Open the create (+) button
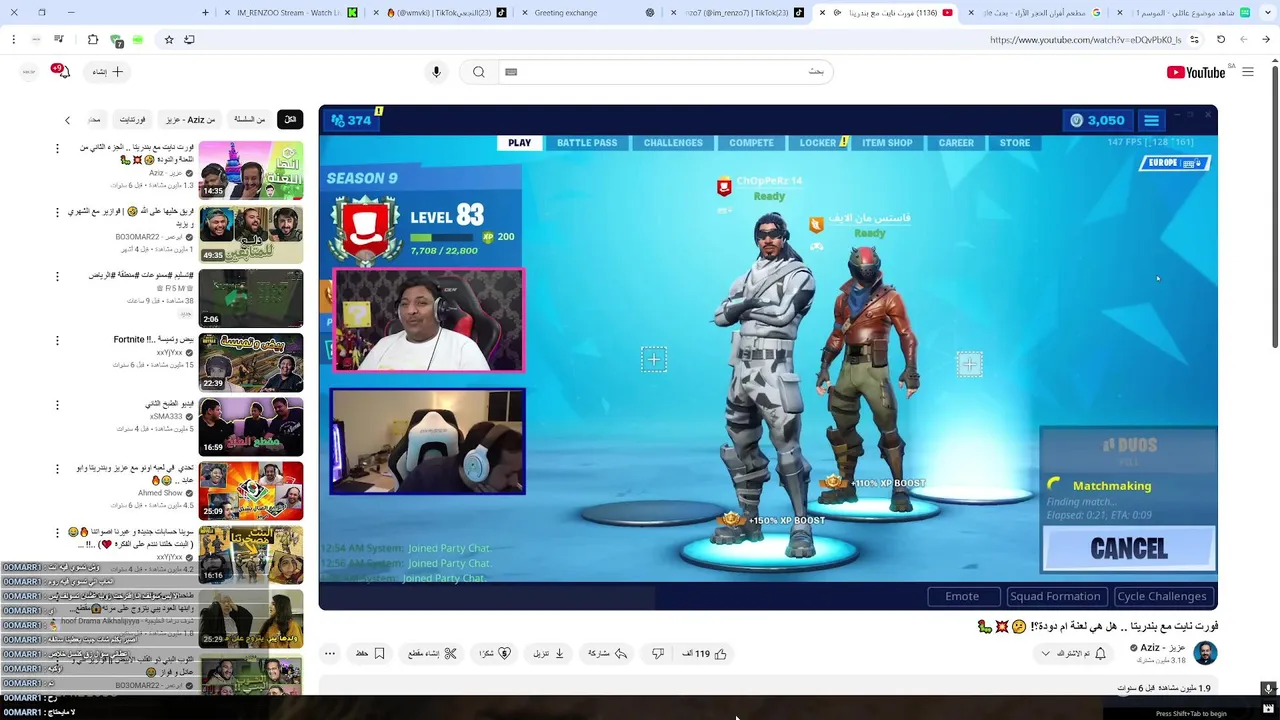 click(108, 72)
